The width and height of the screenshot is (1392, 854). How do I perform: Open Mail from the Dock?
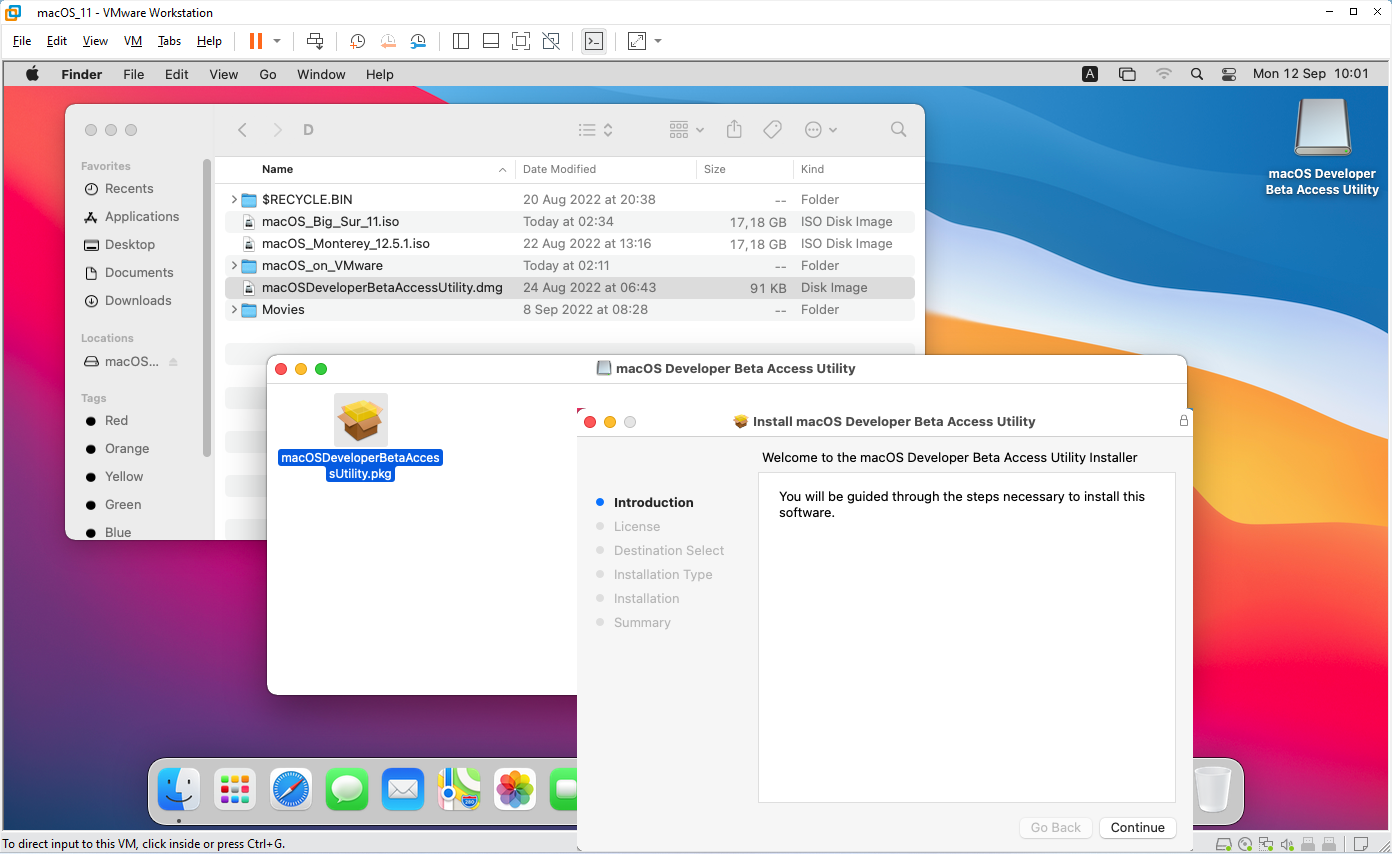click(x=403, y=790)
